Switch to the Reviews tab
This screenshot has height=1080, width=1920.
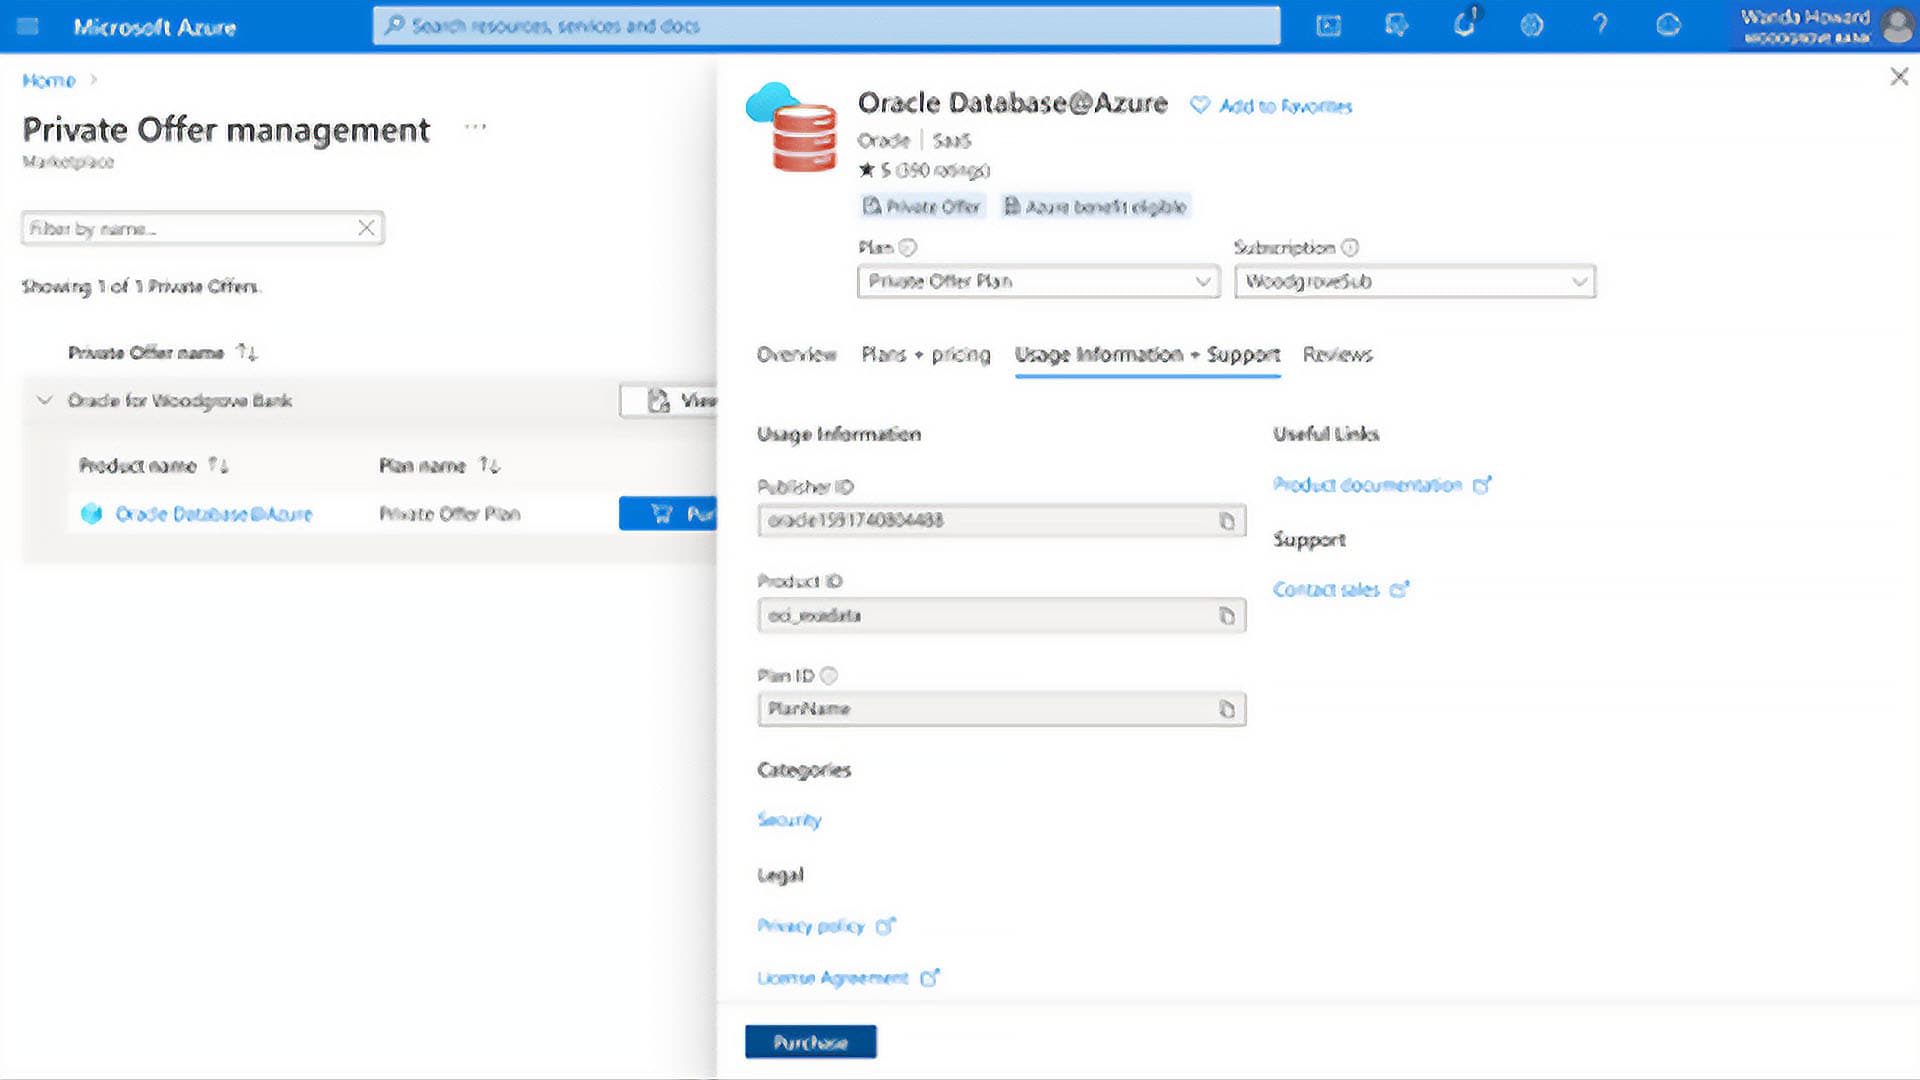coord(1337,355)
